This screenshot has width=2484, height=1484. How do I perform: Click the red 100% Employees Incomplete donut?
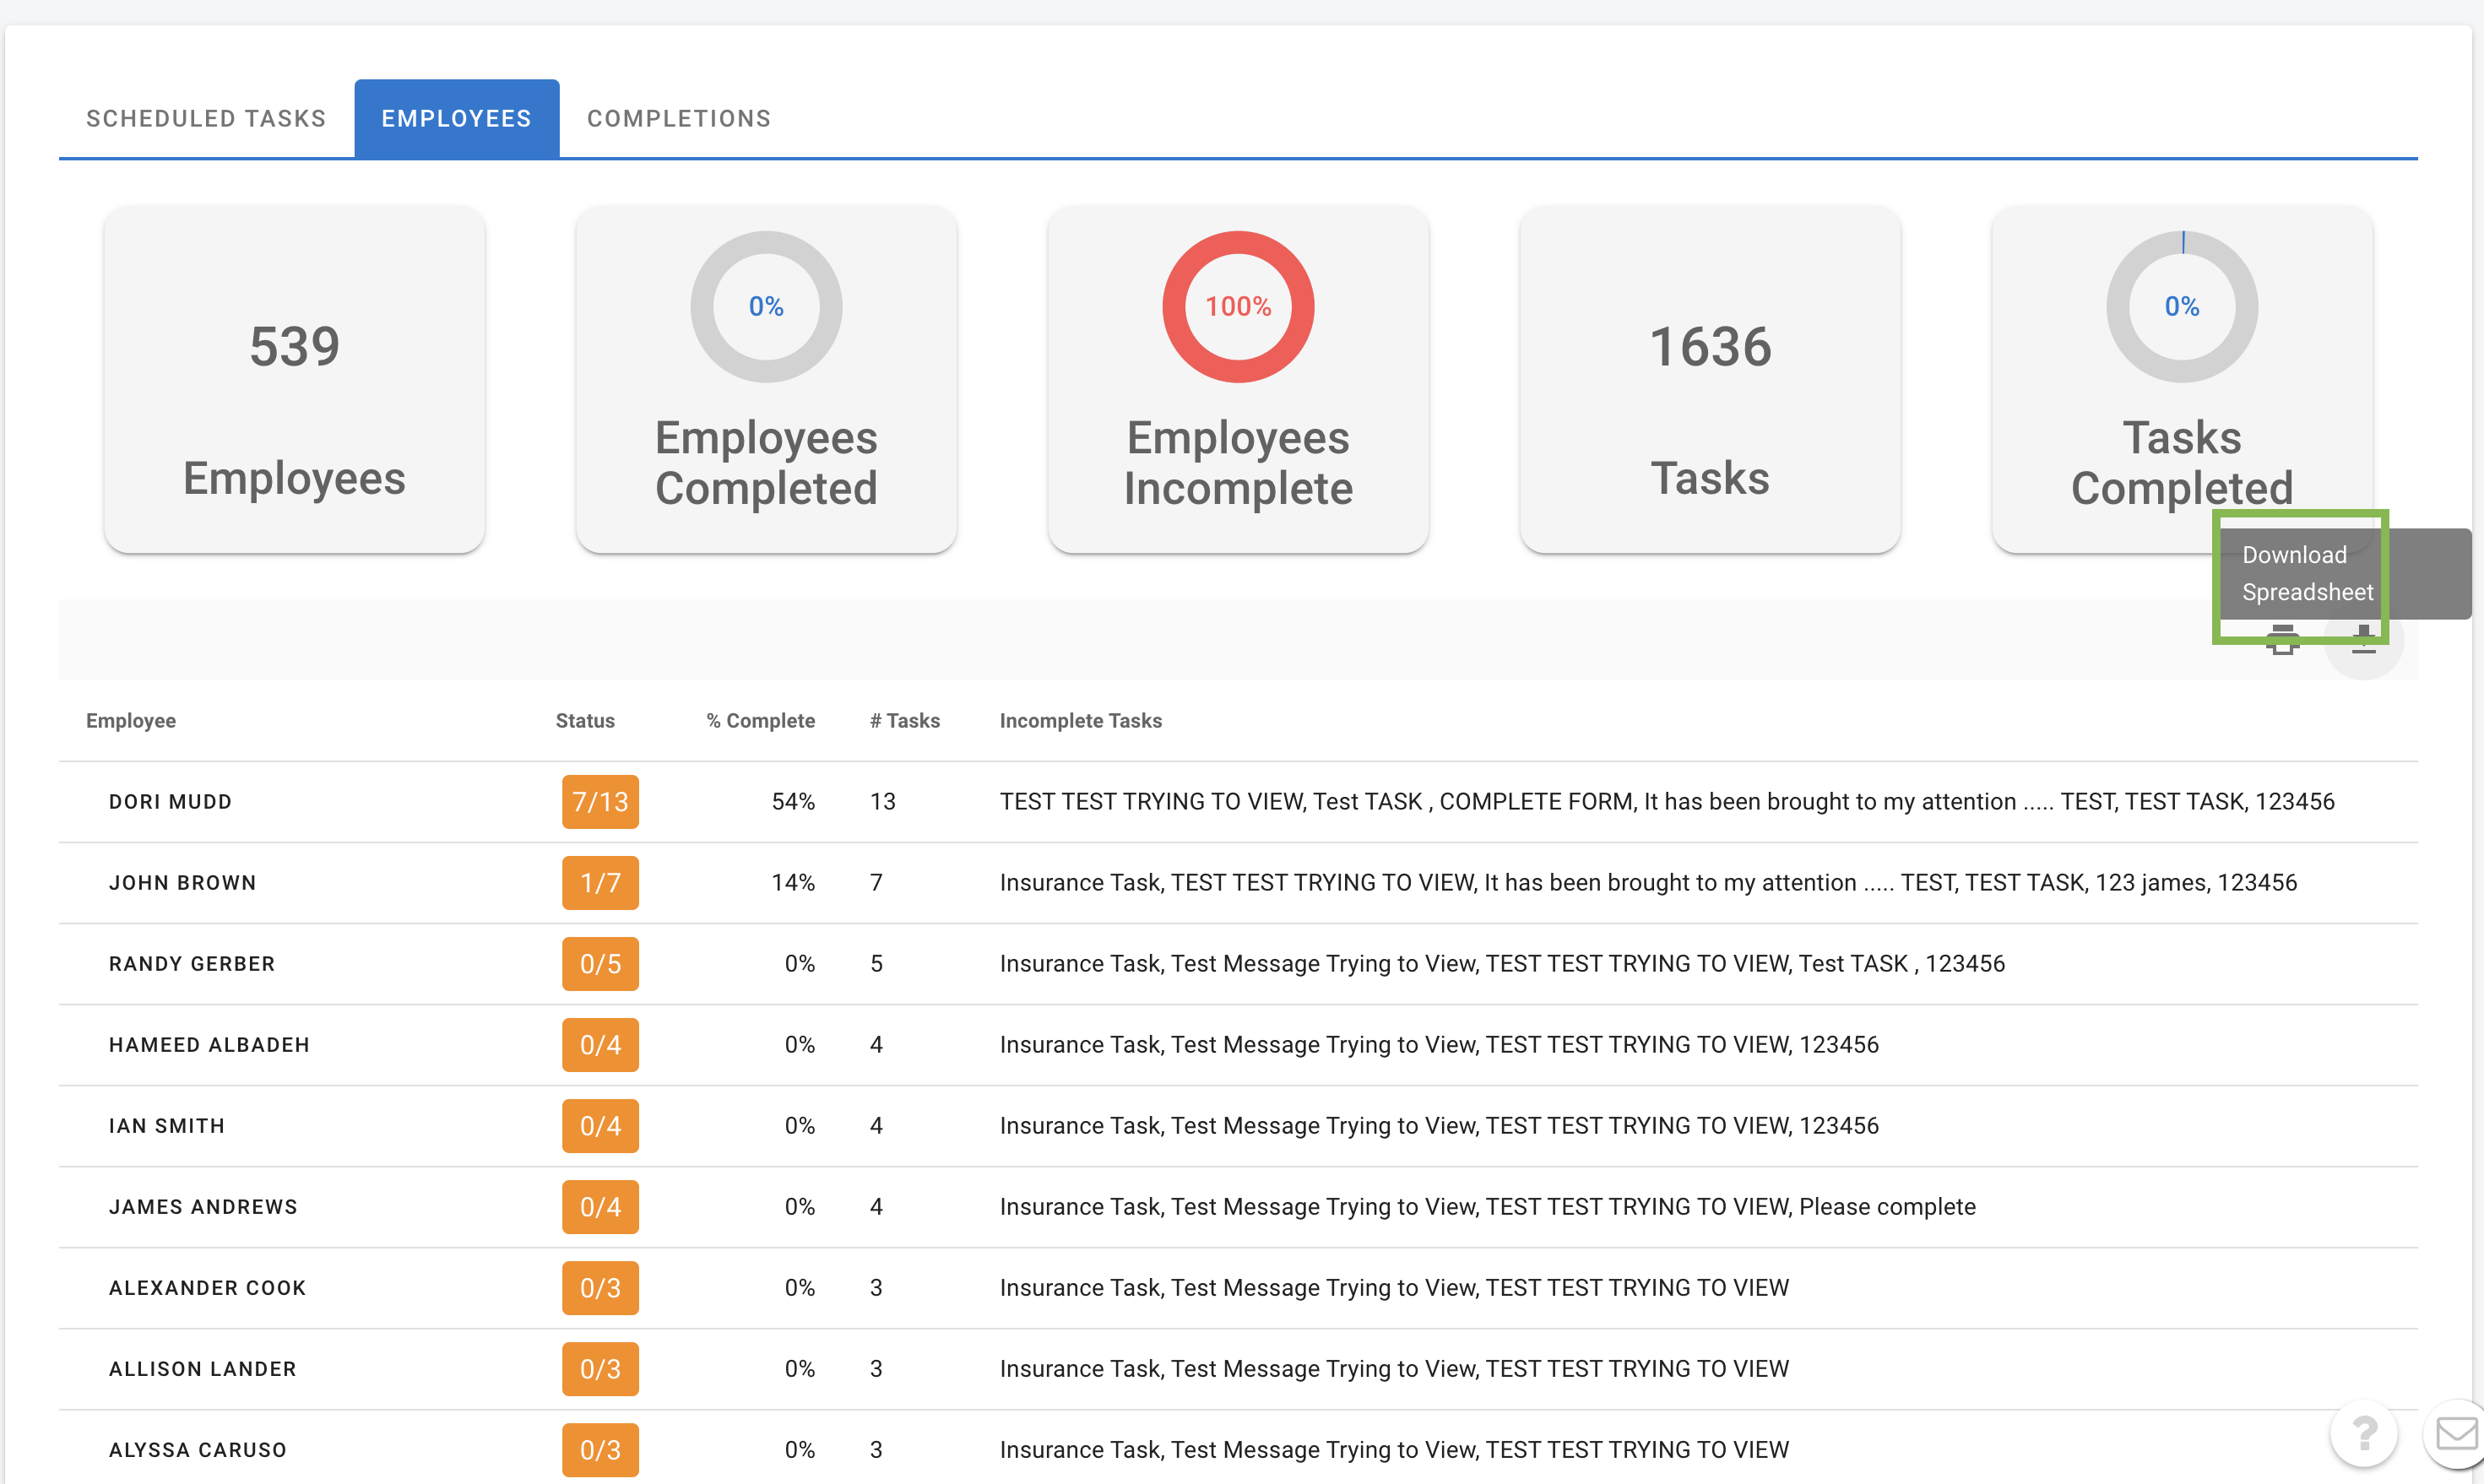click(1238, 306)
